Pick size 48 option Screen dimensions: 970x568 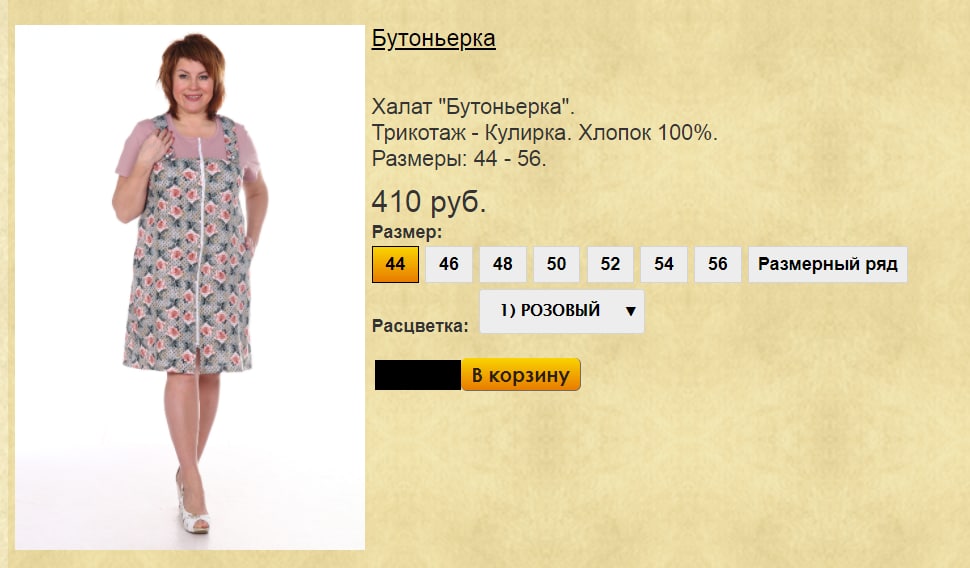coord(502,264)
